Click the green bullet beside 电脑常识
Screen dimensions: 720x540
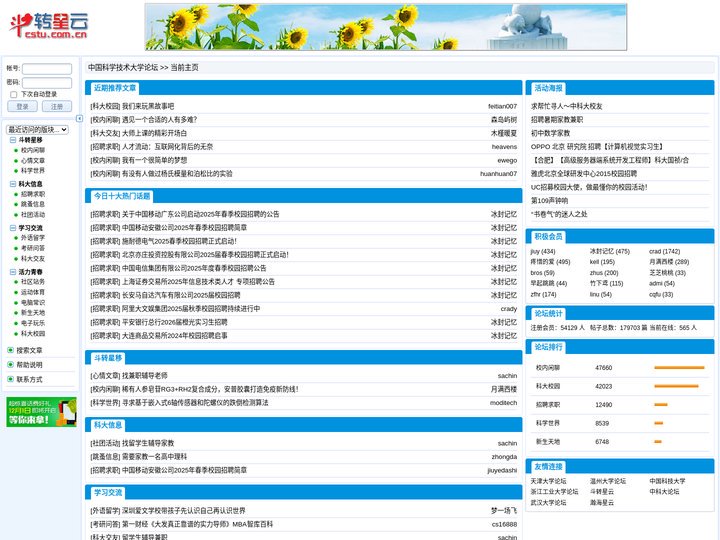[16, 303]
